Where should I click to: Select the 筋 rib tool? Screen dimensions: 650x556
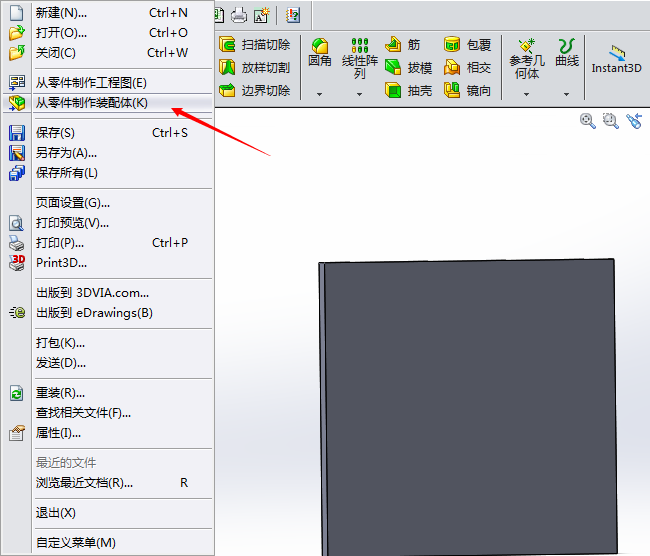pos(403,44)
